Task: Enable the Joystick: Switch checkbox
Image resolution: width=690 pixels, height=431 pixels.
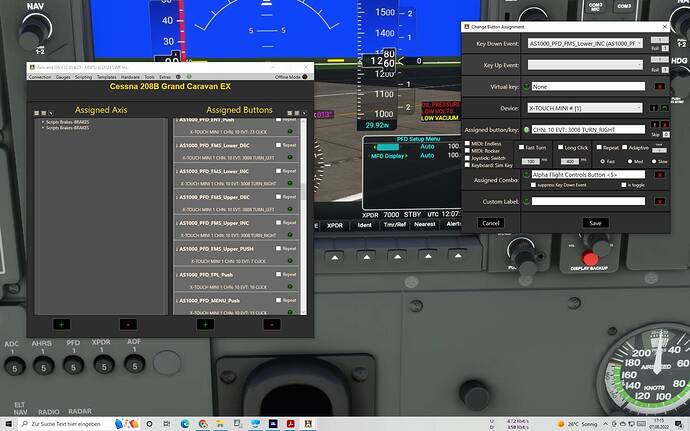Action: click(467, 158)
